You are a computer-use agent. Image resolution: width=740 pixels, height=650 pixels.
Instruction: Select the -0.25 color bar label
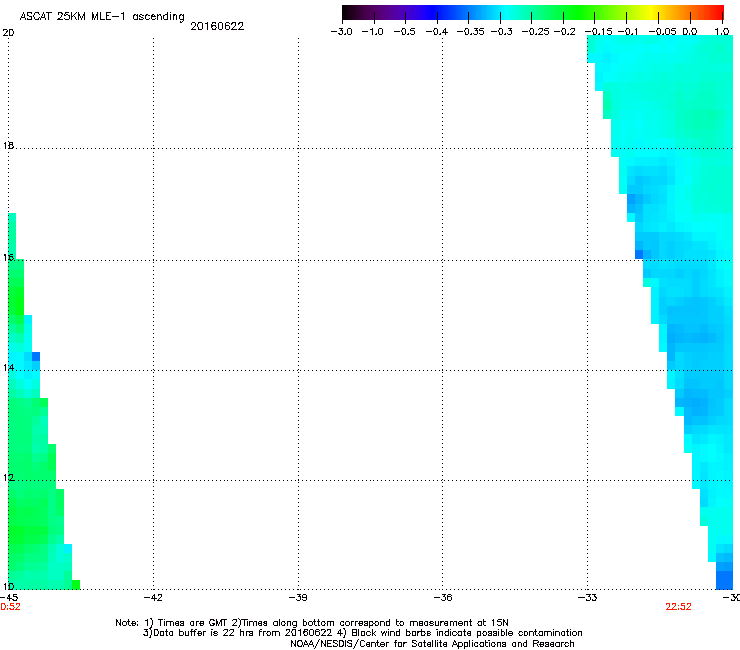535,32
